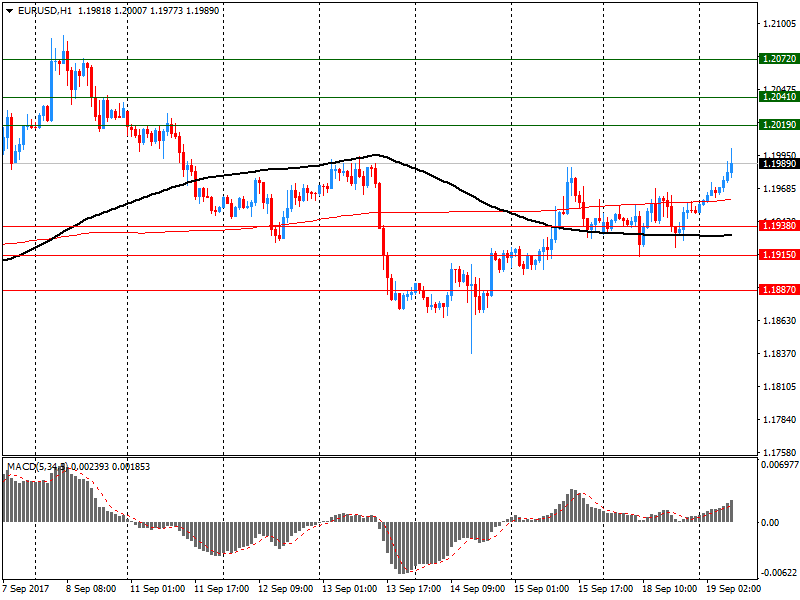The height and width of the screenshot is (600, 800).
Task: Click the 7 Sep 2017 date label
Action: [26, 589]
